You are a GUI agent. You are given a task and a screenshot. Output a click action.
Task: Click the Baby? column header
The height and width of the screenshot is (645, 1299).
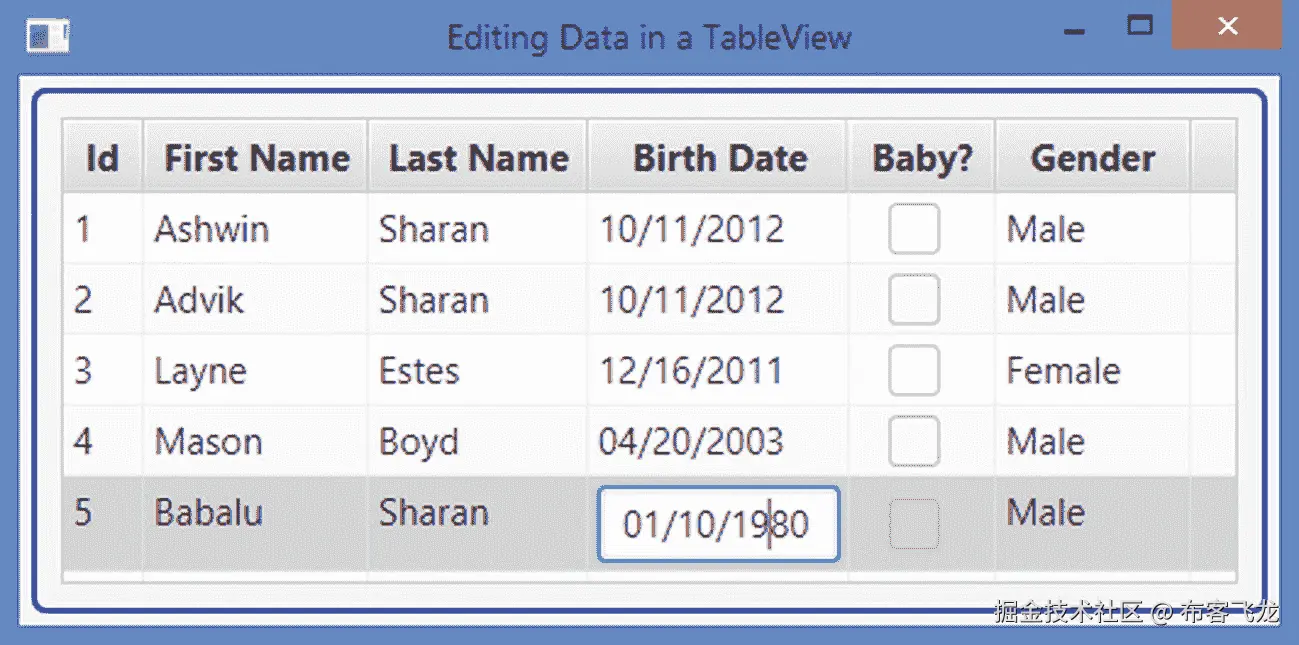tap(922, 158)
